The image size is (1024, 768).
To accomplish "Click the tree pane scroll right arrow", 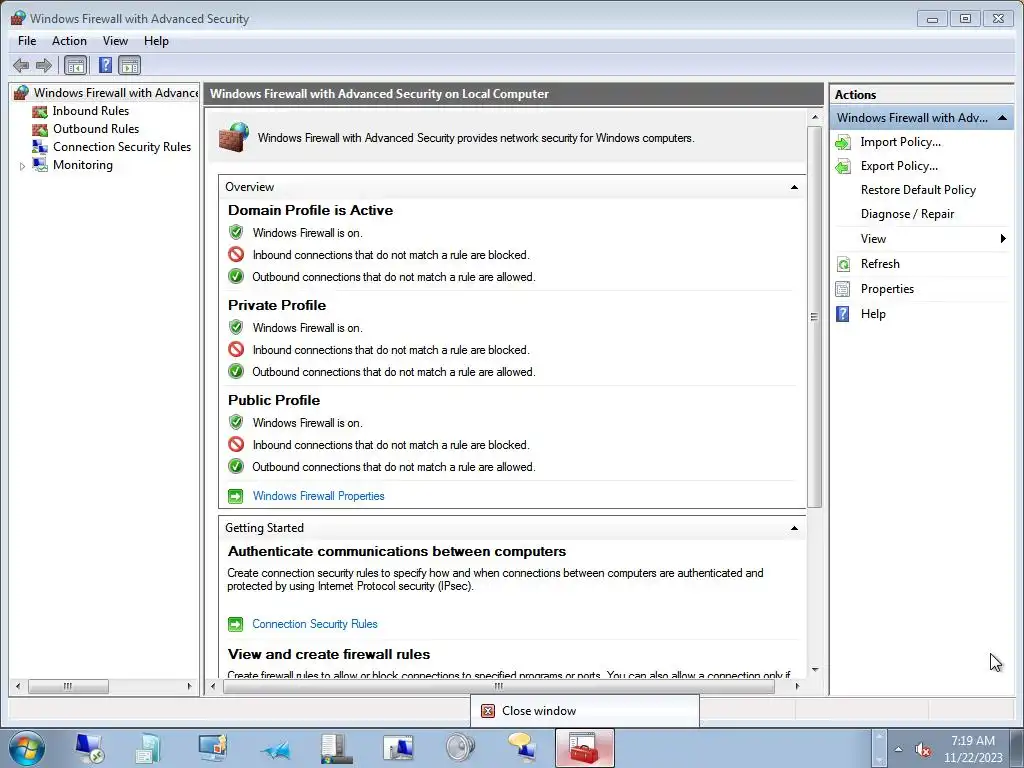I will (189, 686).
